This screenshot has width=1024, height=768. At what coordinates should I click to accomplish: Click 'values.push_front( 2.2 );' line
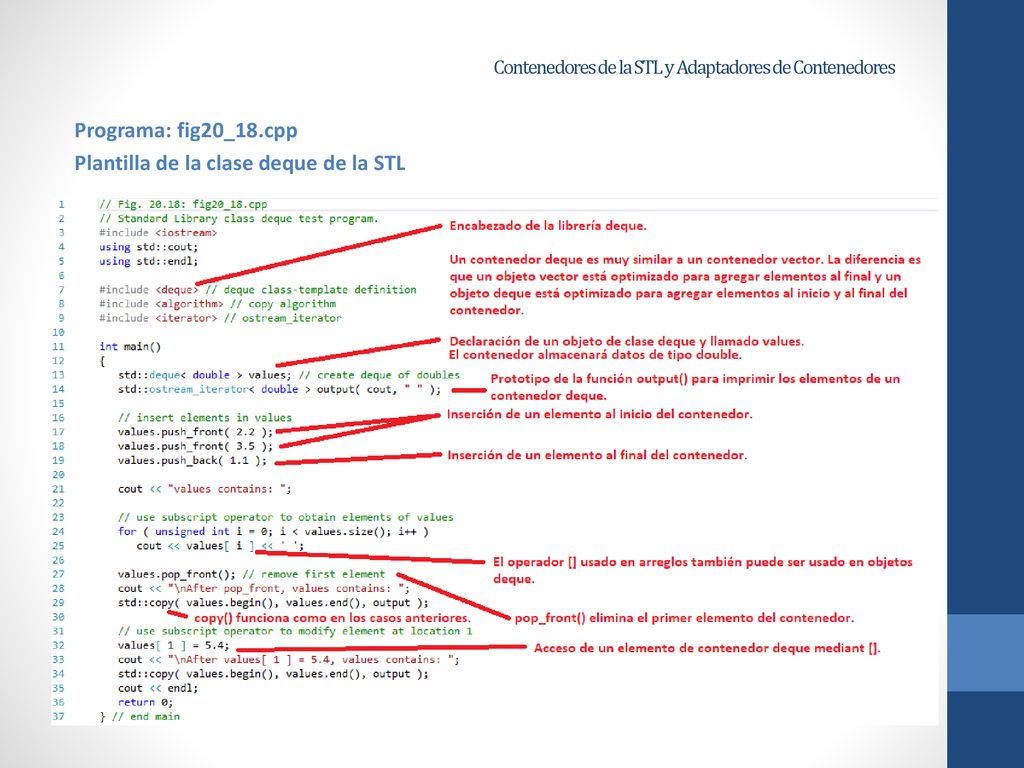(195, 432)
